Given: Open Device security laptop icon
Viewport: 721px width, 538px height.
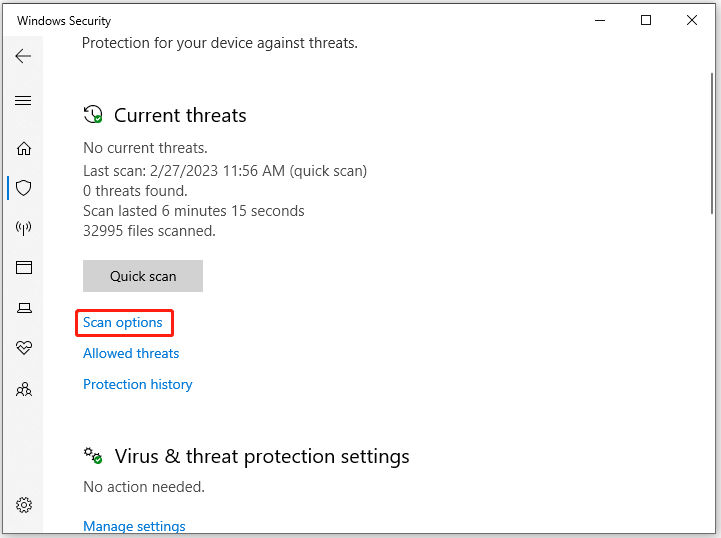Looking at the screenshot, I should tap(24, 308).
